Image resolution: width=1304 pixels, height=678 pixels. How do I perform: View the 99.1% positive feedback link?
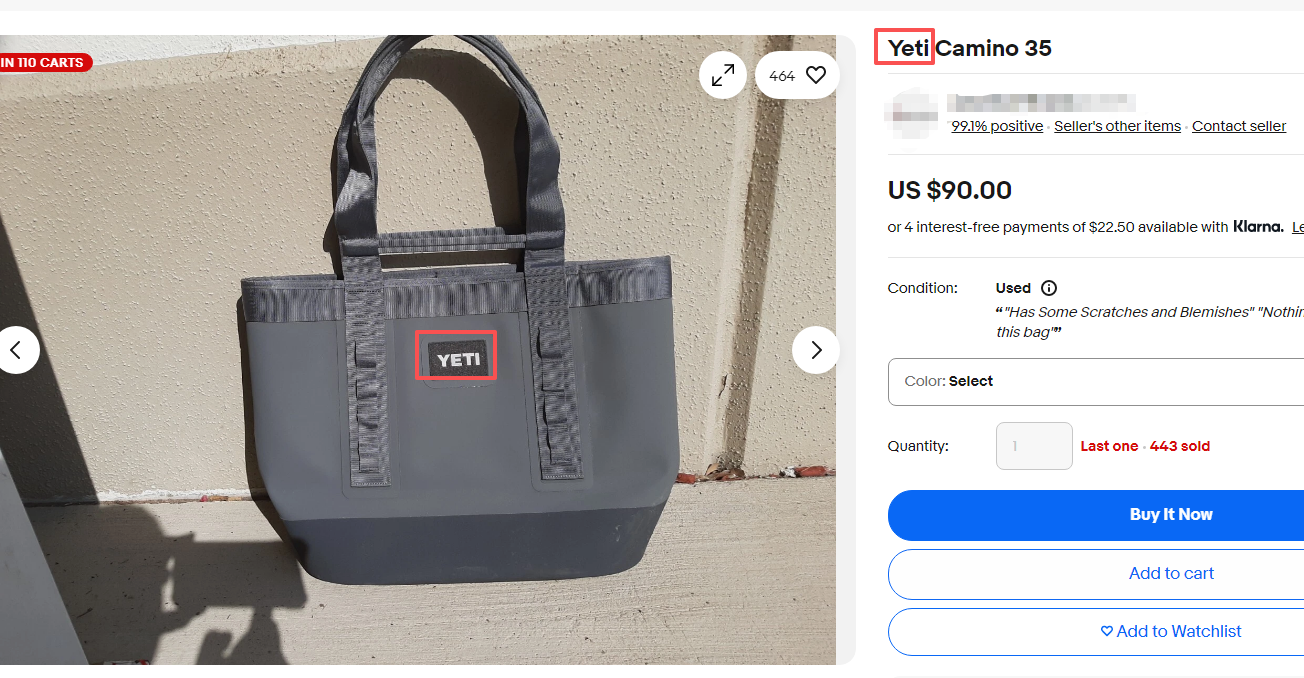click(997, 126)
